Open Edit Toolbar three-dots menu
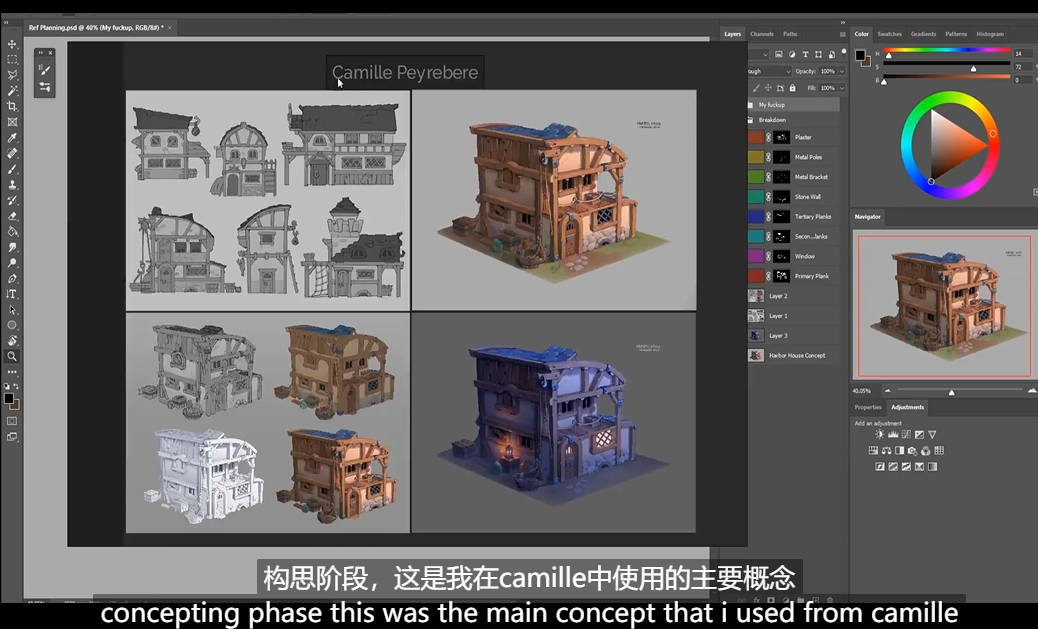The image size is (1038, 629). [12, 372]
